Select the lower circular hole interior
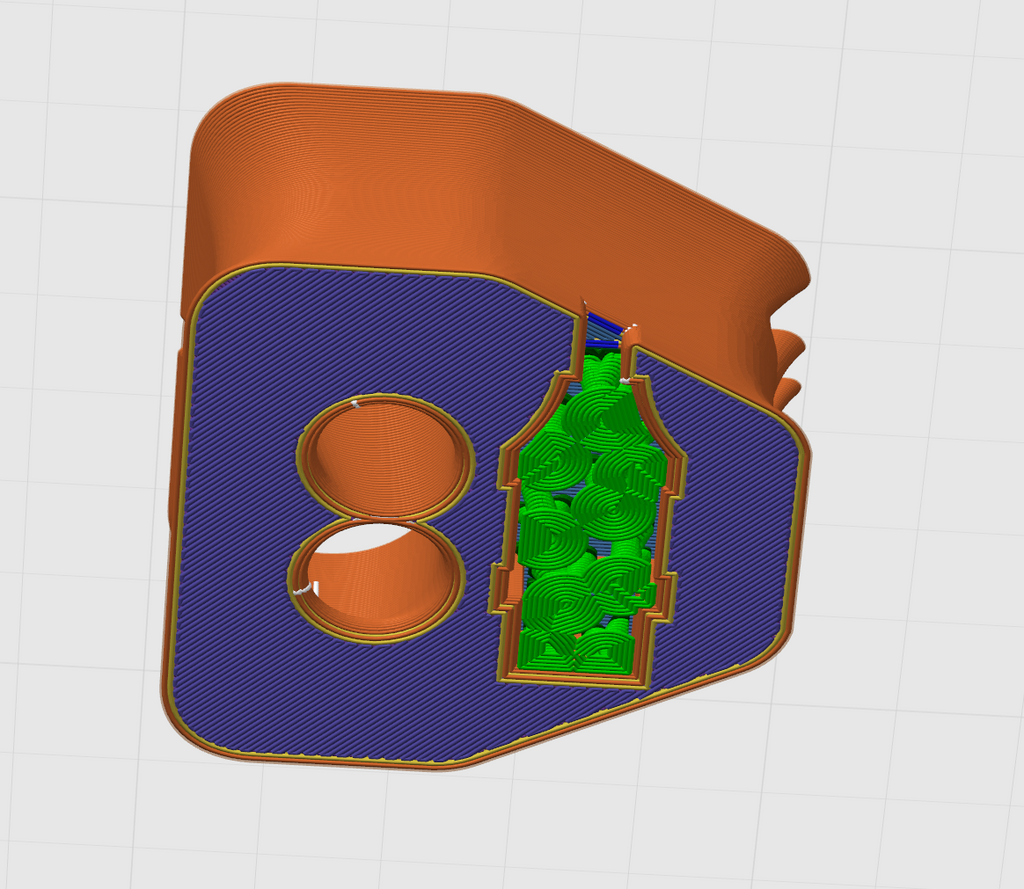This screenshot has width=1024, height=889. pyautogui.click(x=377, y=578)
